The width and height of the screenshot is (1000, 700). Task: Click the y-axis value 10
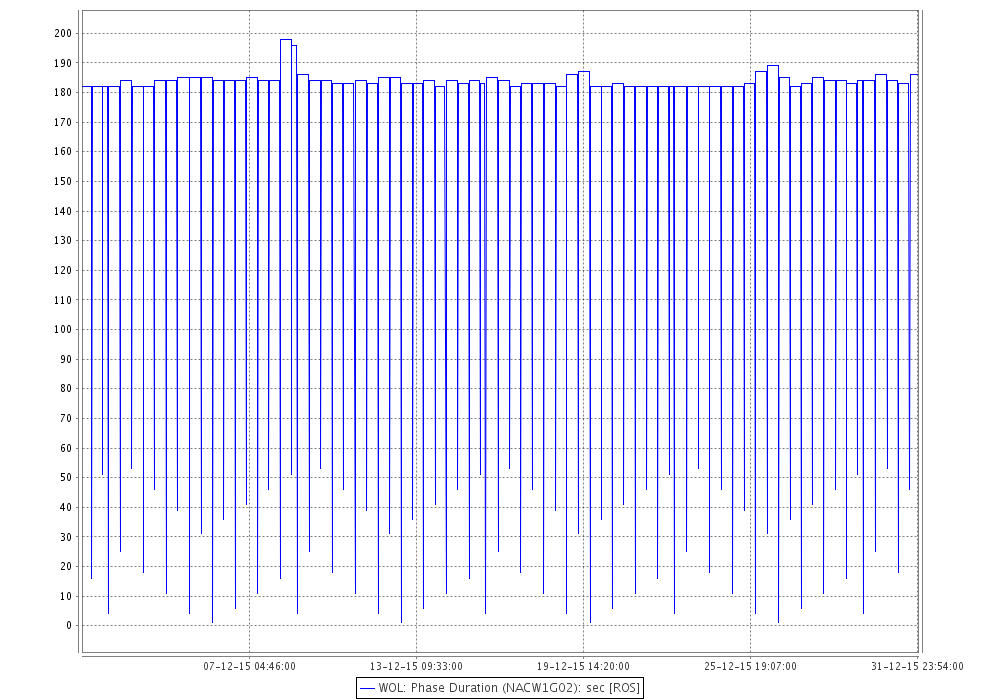click(66, 596)
